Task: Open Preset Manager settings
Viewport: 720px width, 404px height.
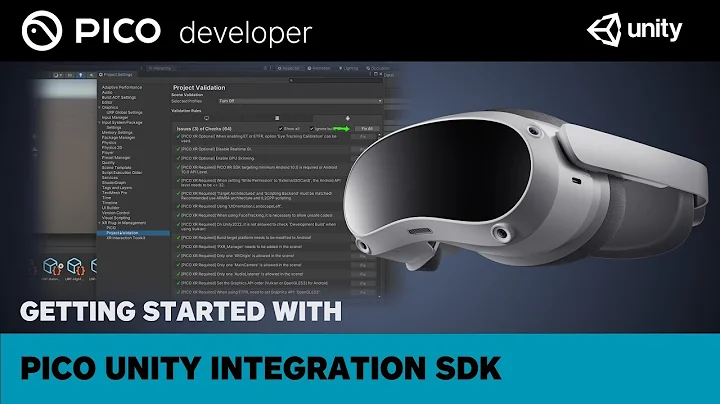Action: coord(116,157)
